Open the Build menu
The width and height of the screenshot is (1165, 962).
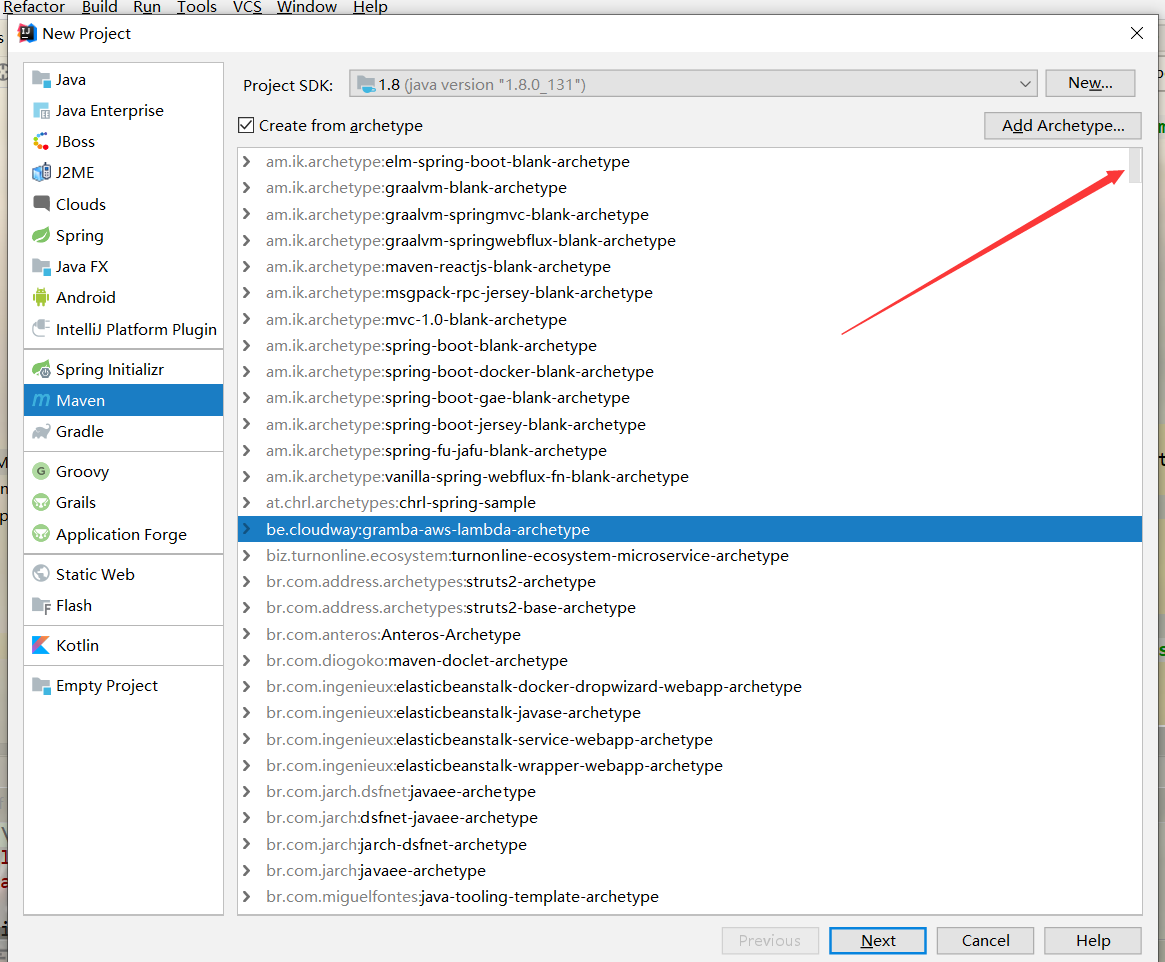click(100, 7)
